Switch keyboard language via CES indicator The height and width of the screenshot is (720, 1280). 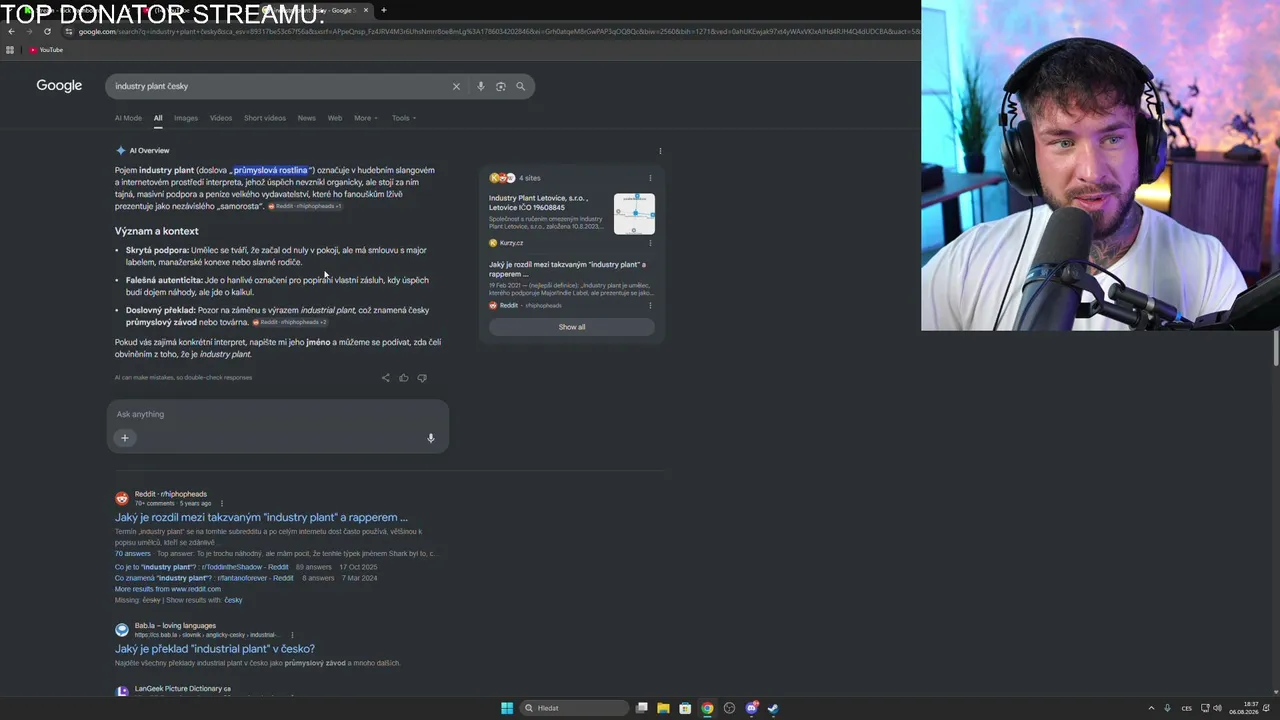tap(1187, 708)
